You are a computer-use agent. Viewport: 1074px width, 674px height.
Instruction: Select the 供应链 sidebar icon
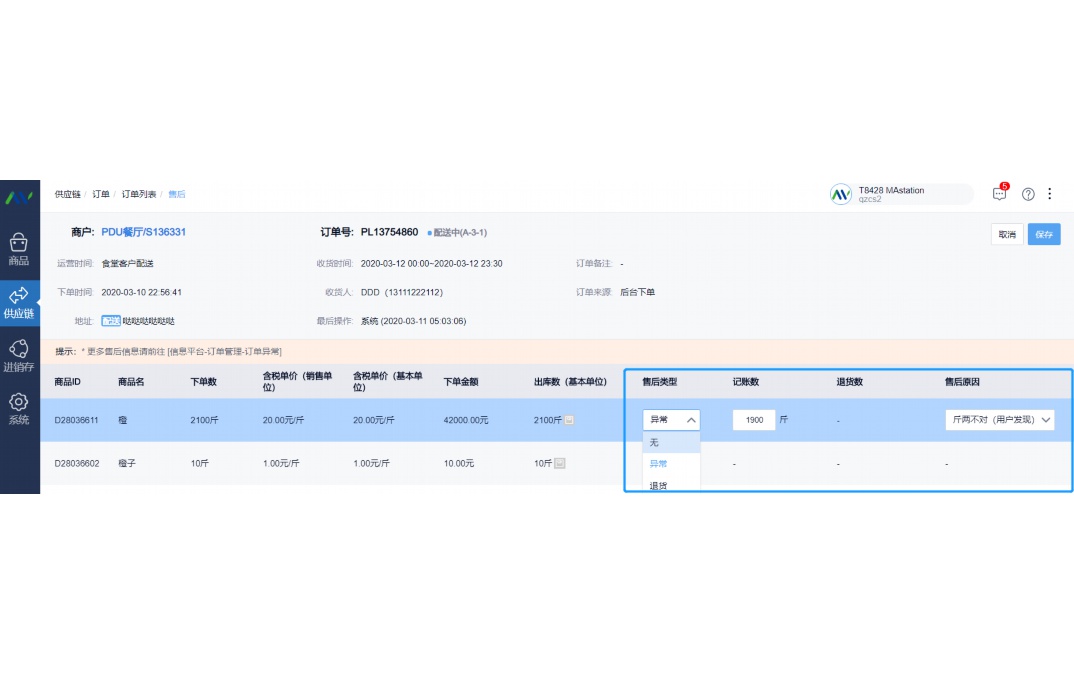coord(20,298)
